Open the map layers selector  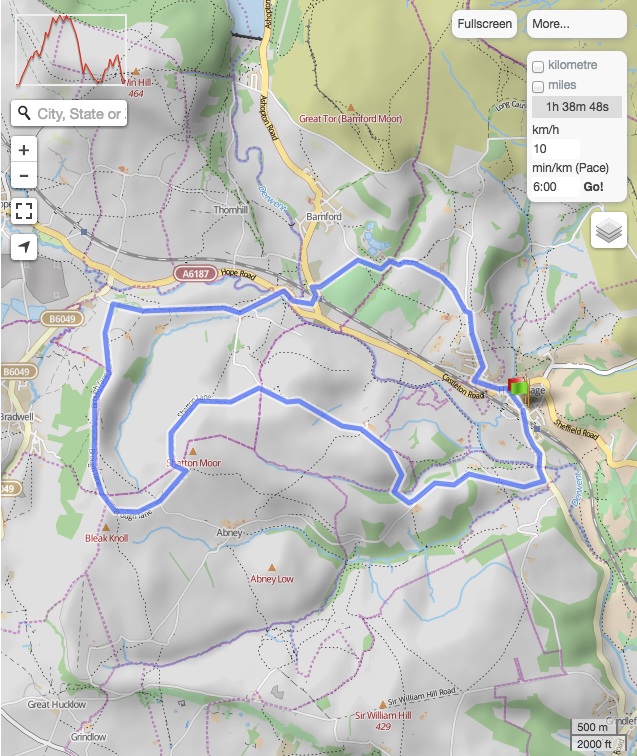point(608,230)
